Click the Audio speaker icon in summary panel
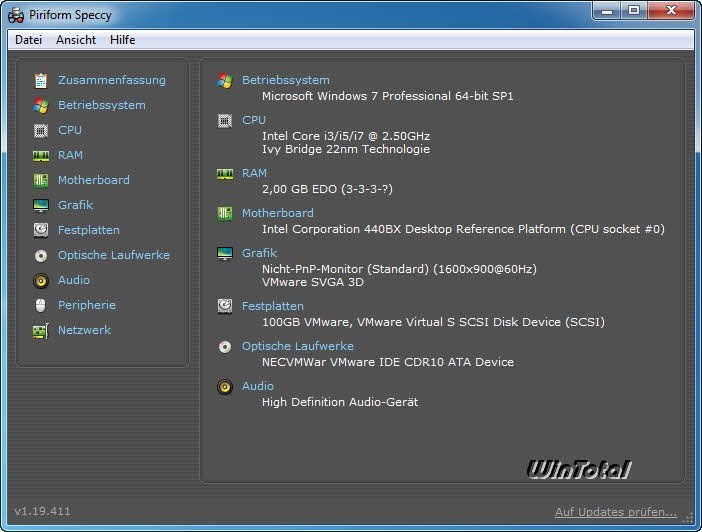The width and height of the screenshot is (702, 532). pos(225,386)
